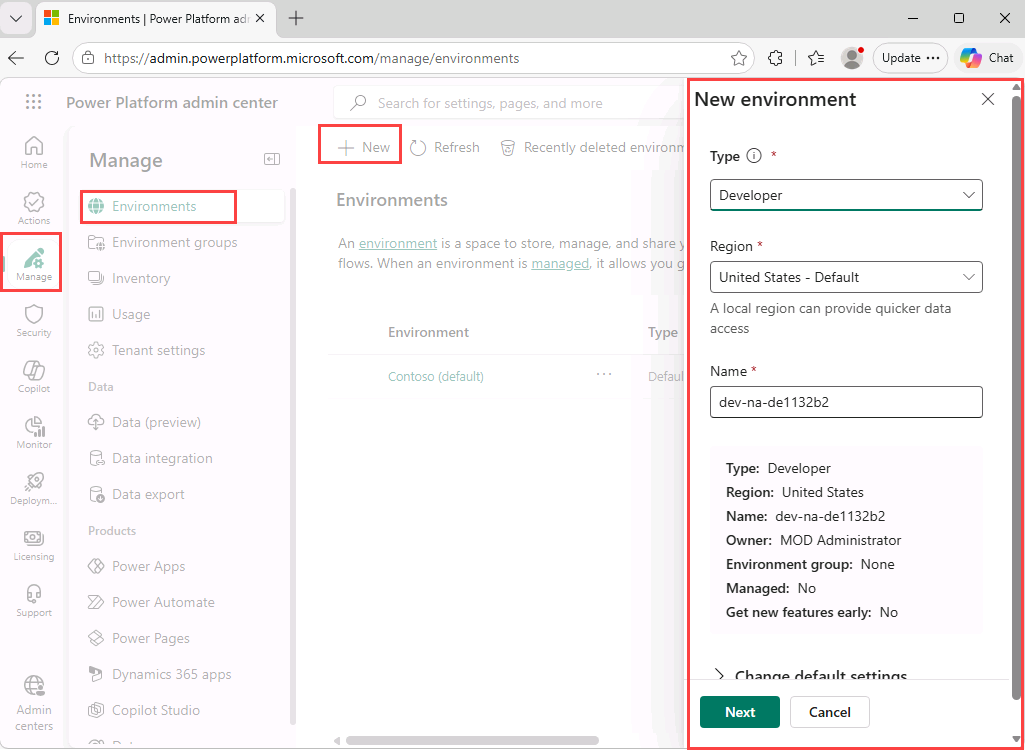View site information lock icon

point(88,58)
